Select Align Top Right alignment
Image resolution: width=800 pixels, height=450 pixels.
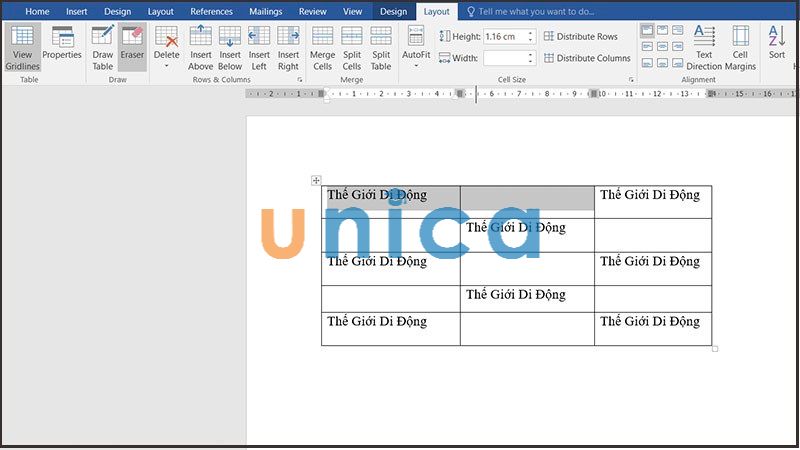pyautogui.click(x=678, y=31)
